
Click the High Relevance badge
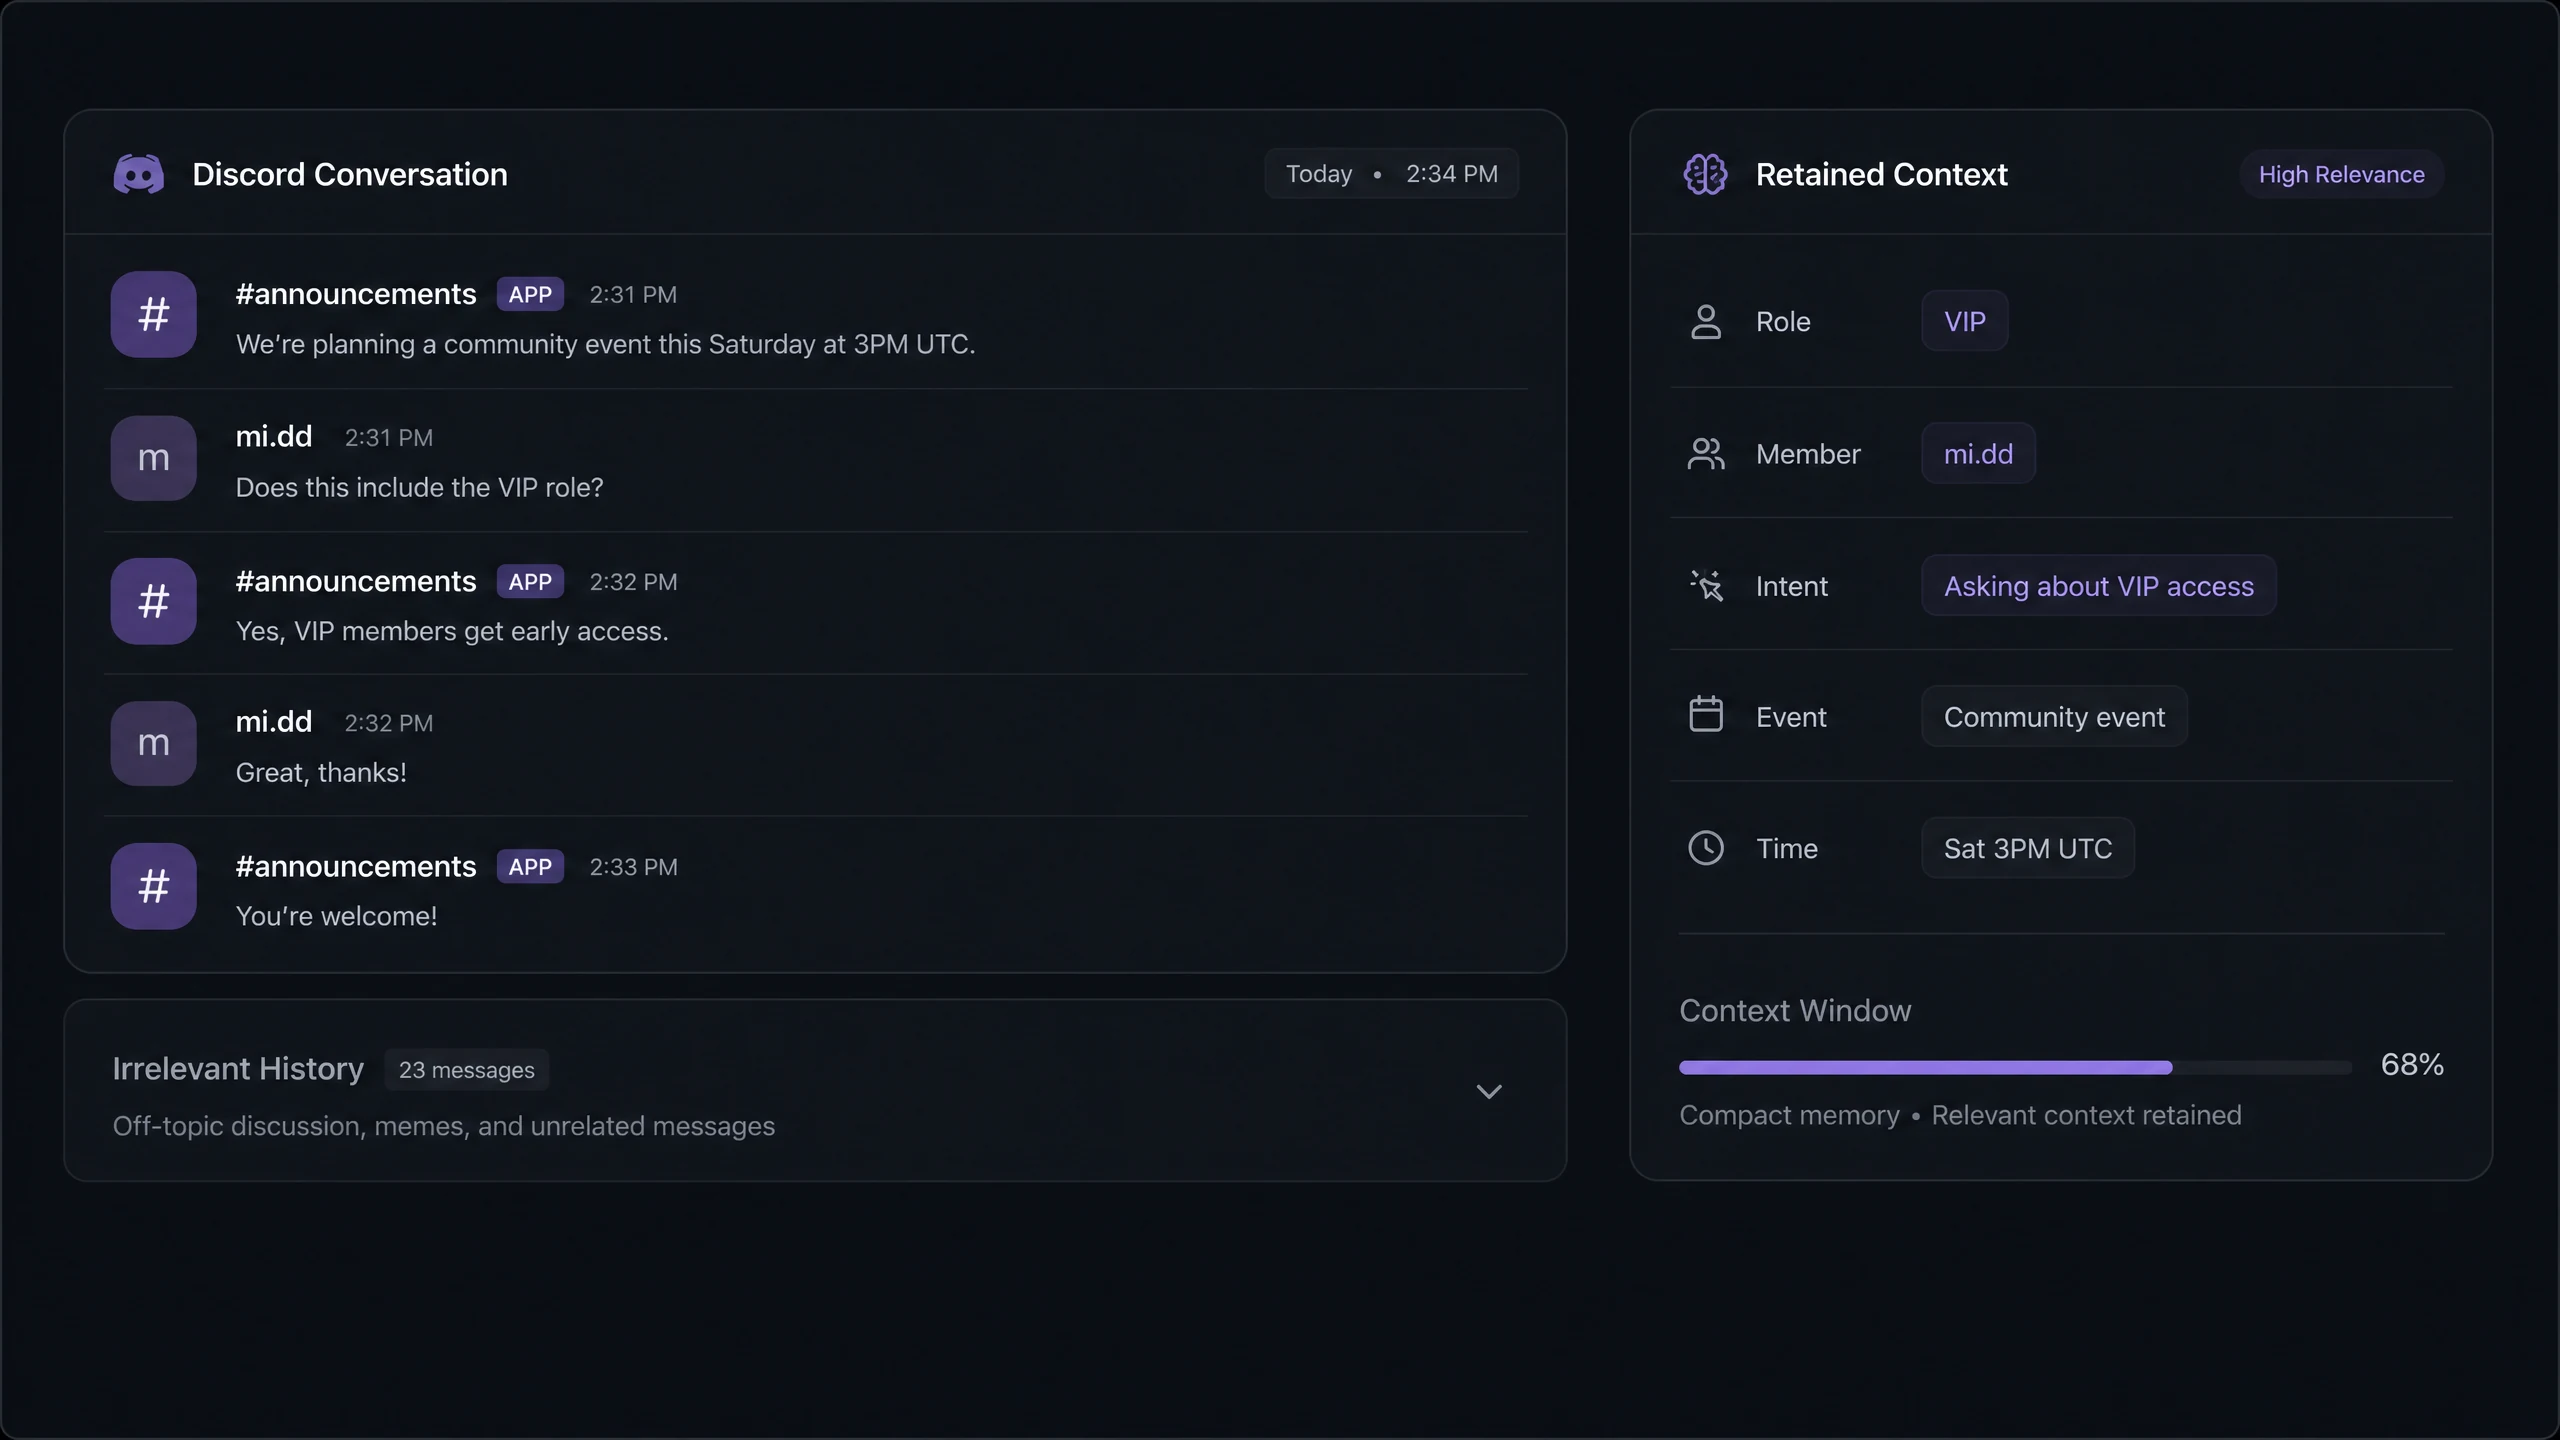coord(2341,174)
